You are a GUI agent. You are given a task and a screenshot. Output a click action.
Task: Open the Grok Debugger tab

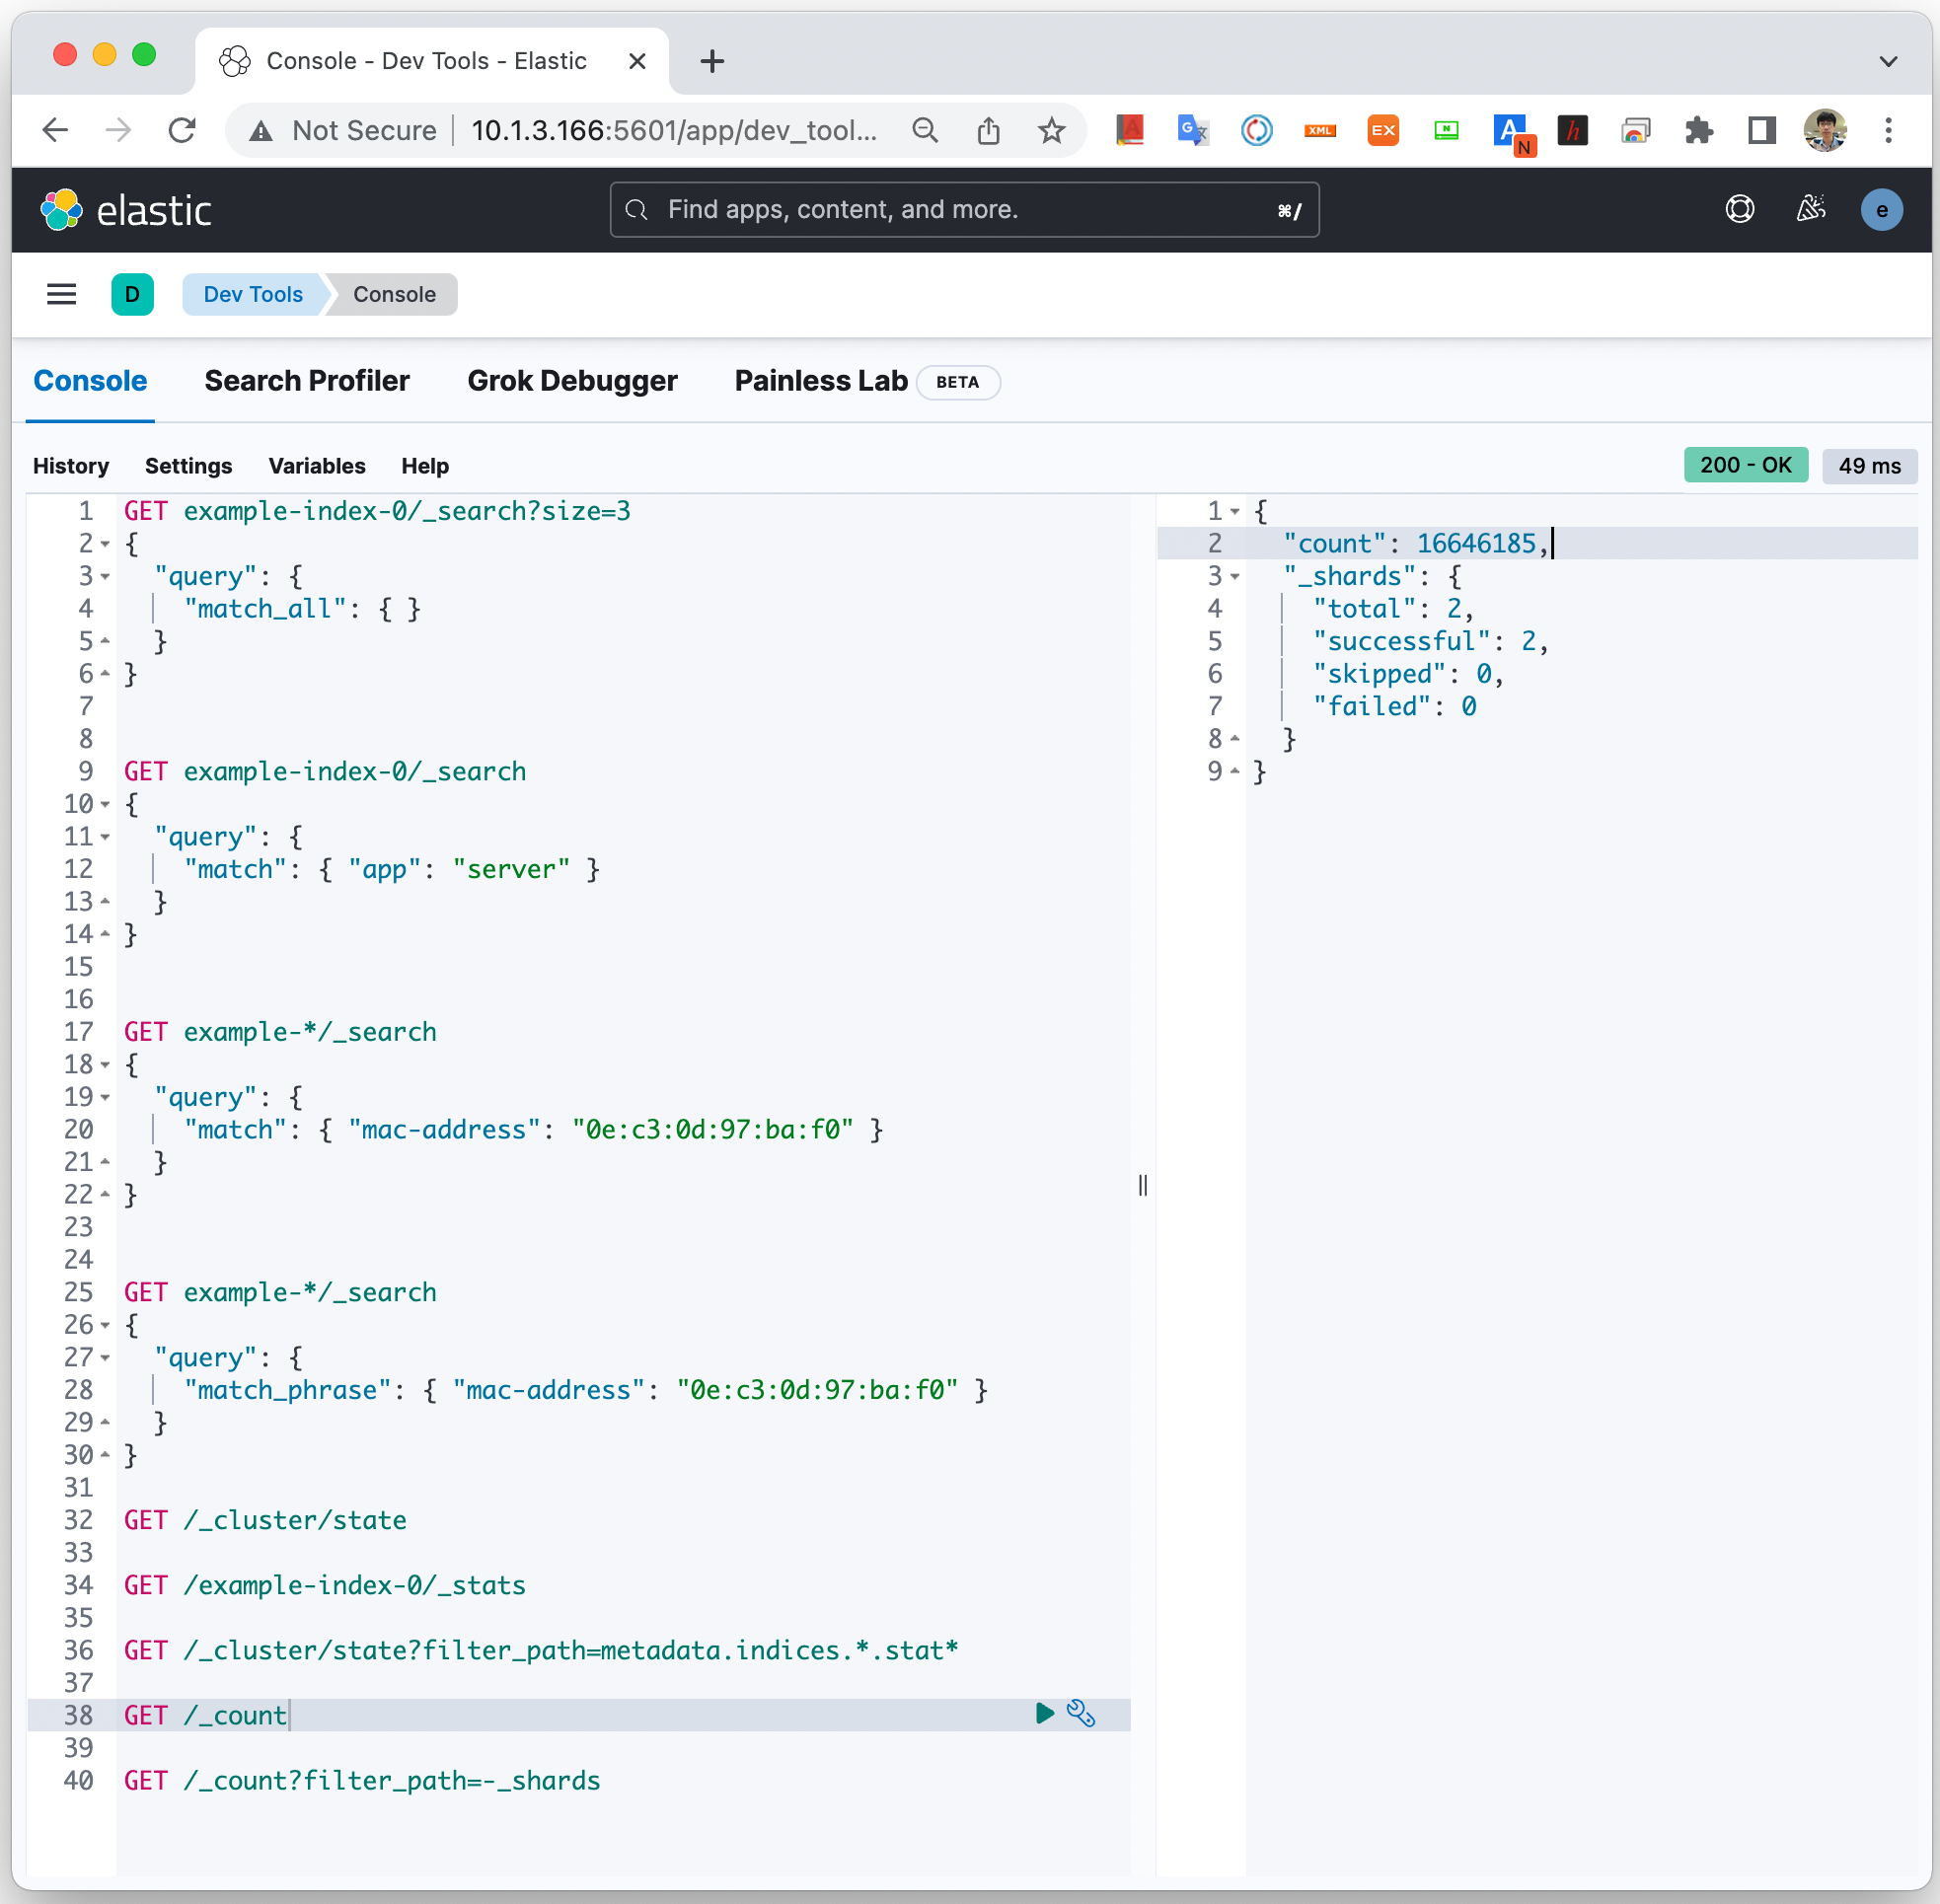click(x=572, y=381)
